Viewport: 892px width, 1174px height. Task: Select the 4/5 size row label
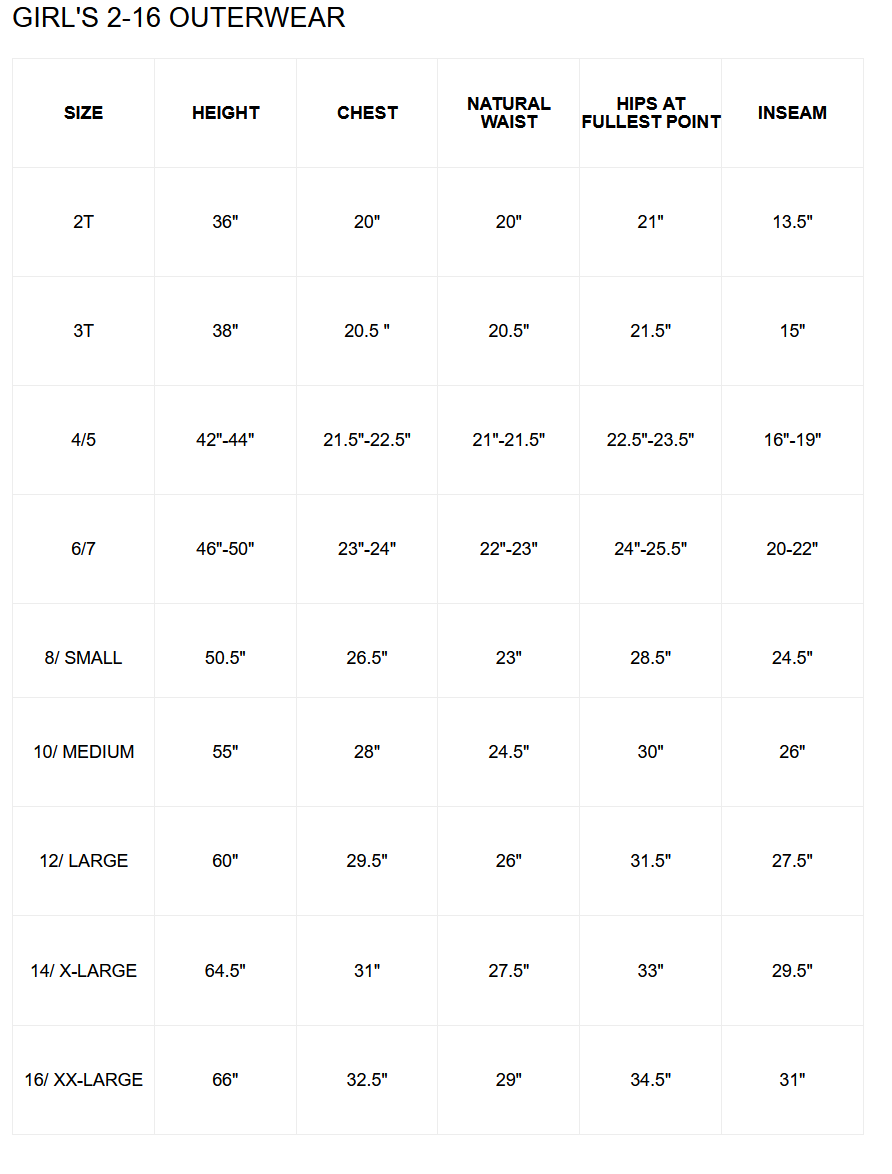(83, 440)
